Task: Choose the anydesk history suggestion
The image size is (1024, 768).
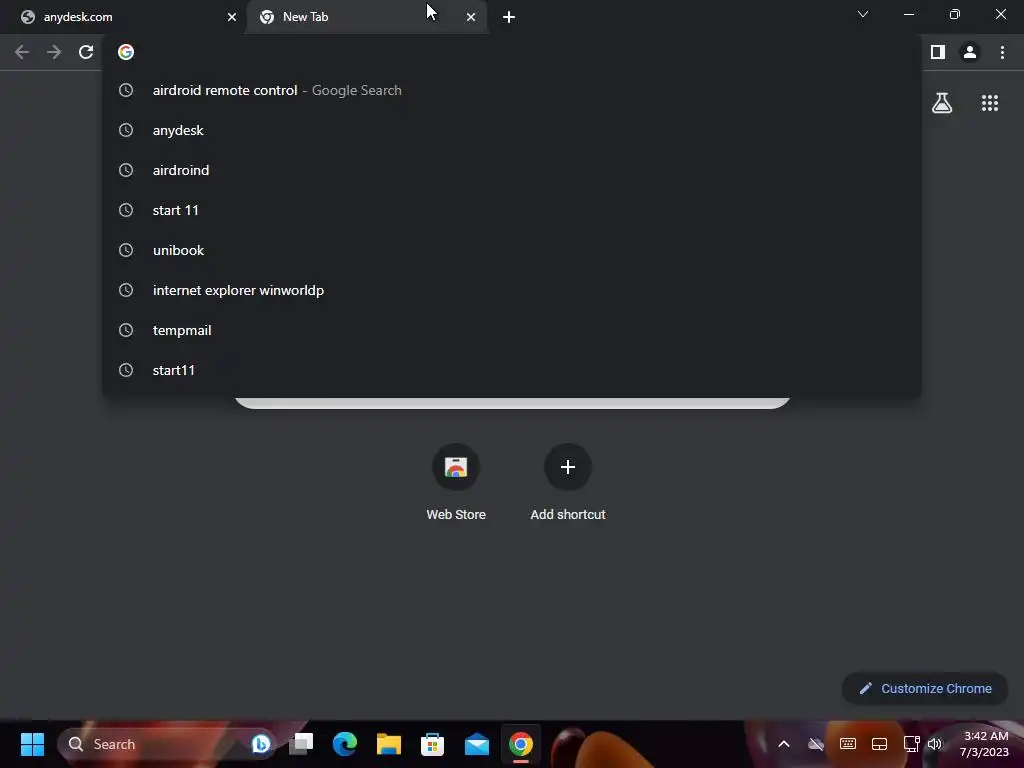Action: coord(512,131)
